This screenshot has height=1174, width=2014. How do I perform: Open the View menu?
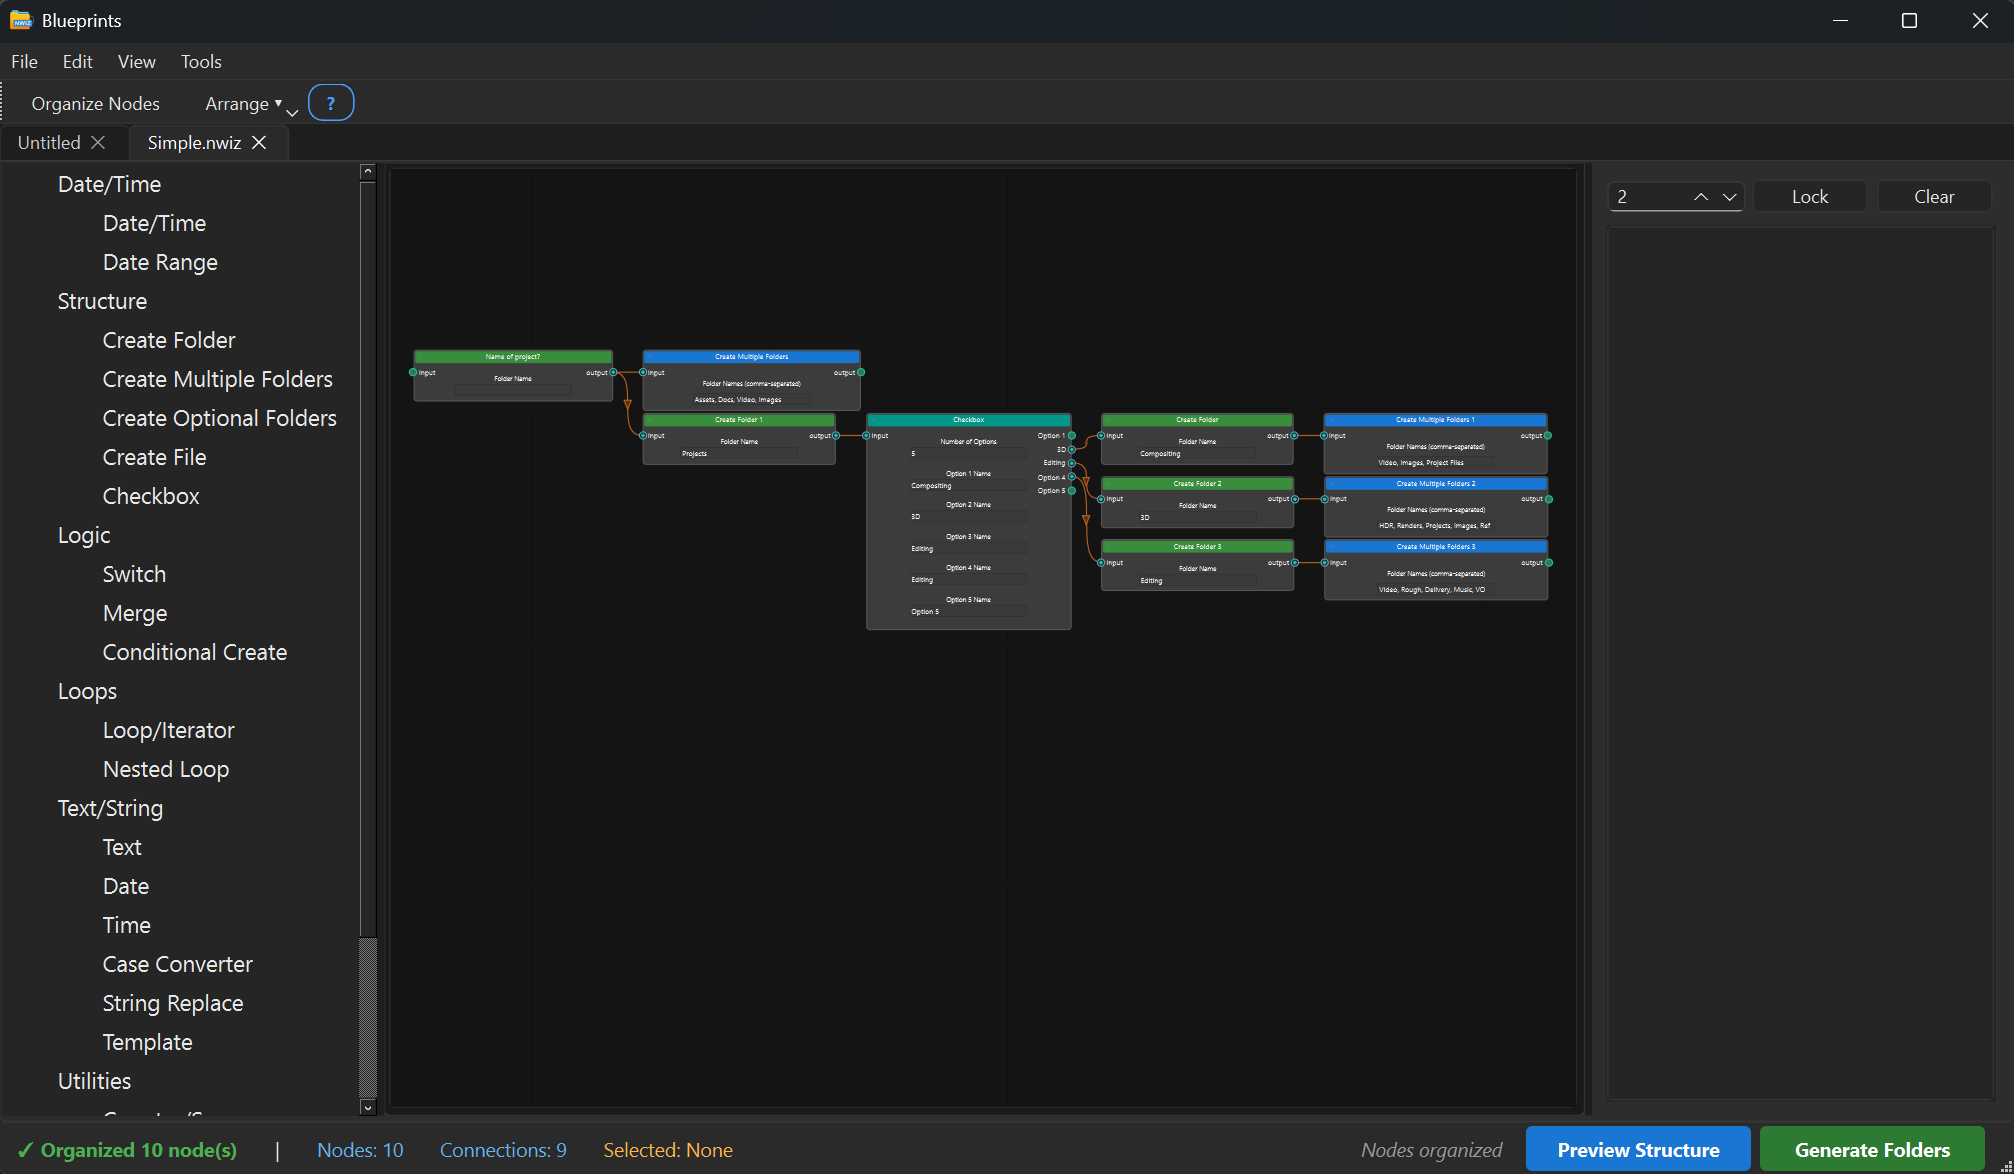[136, 61]
